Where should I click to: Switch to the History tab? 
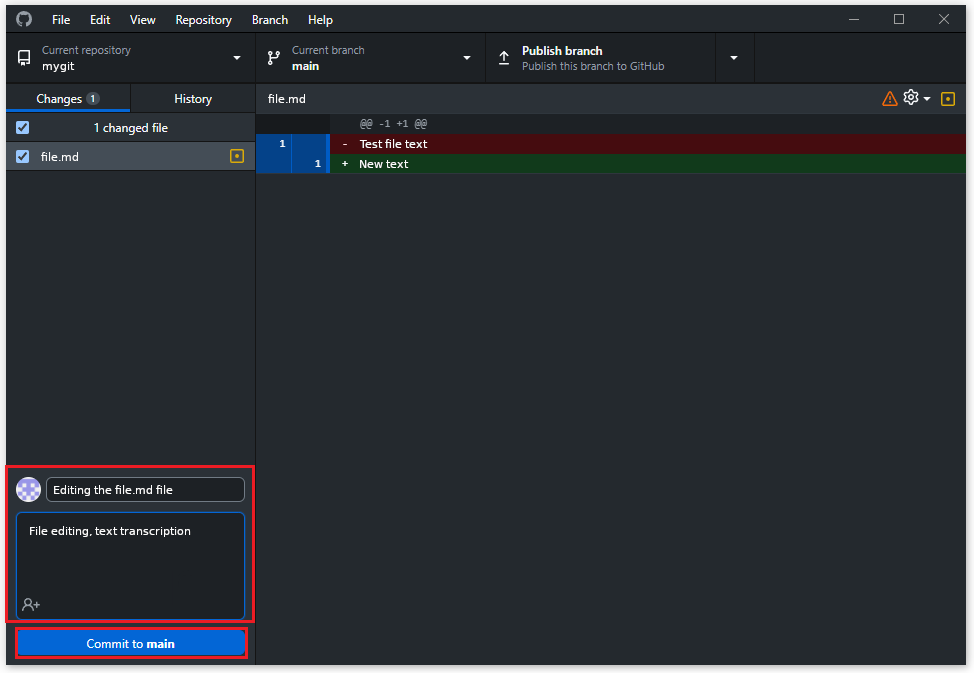(x=193, y=99)
